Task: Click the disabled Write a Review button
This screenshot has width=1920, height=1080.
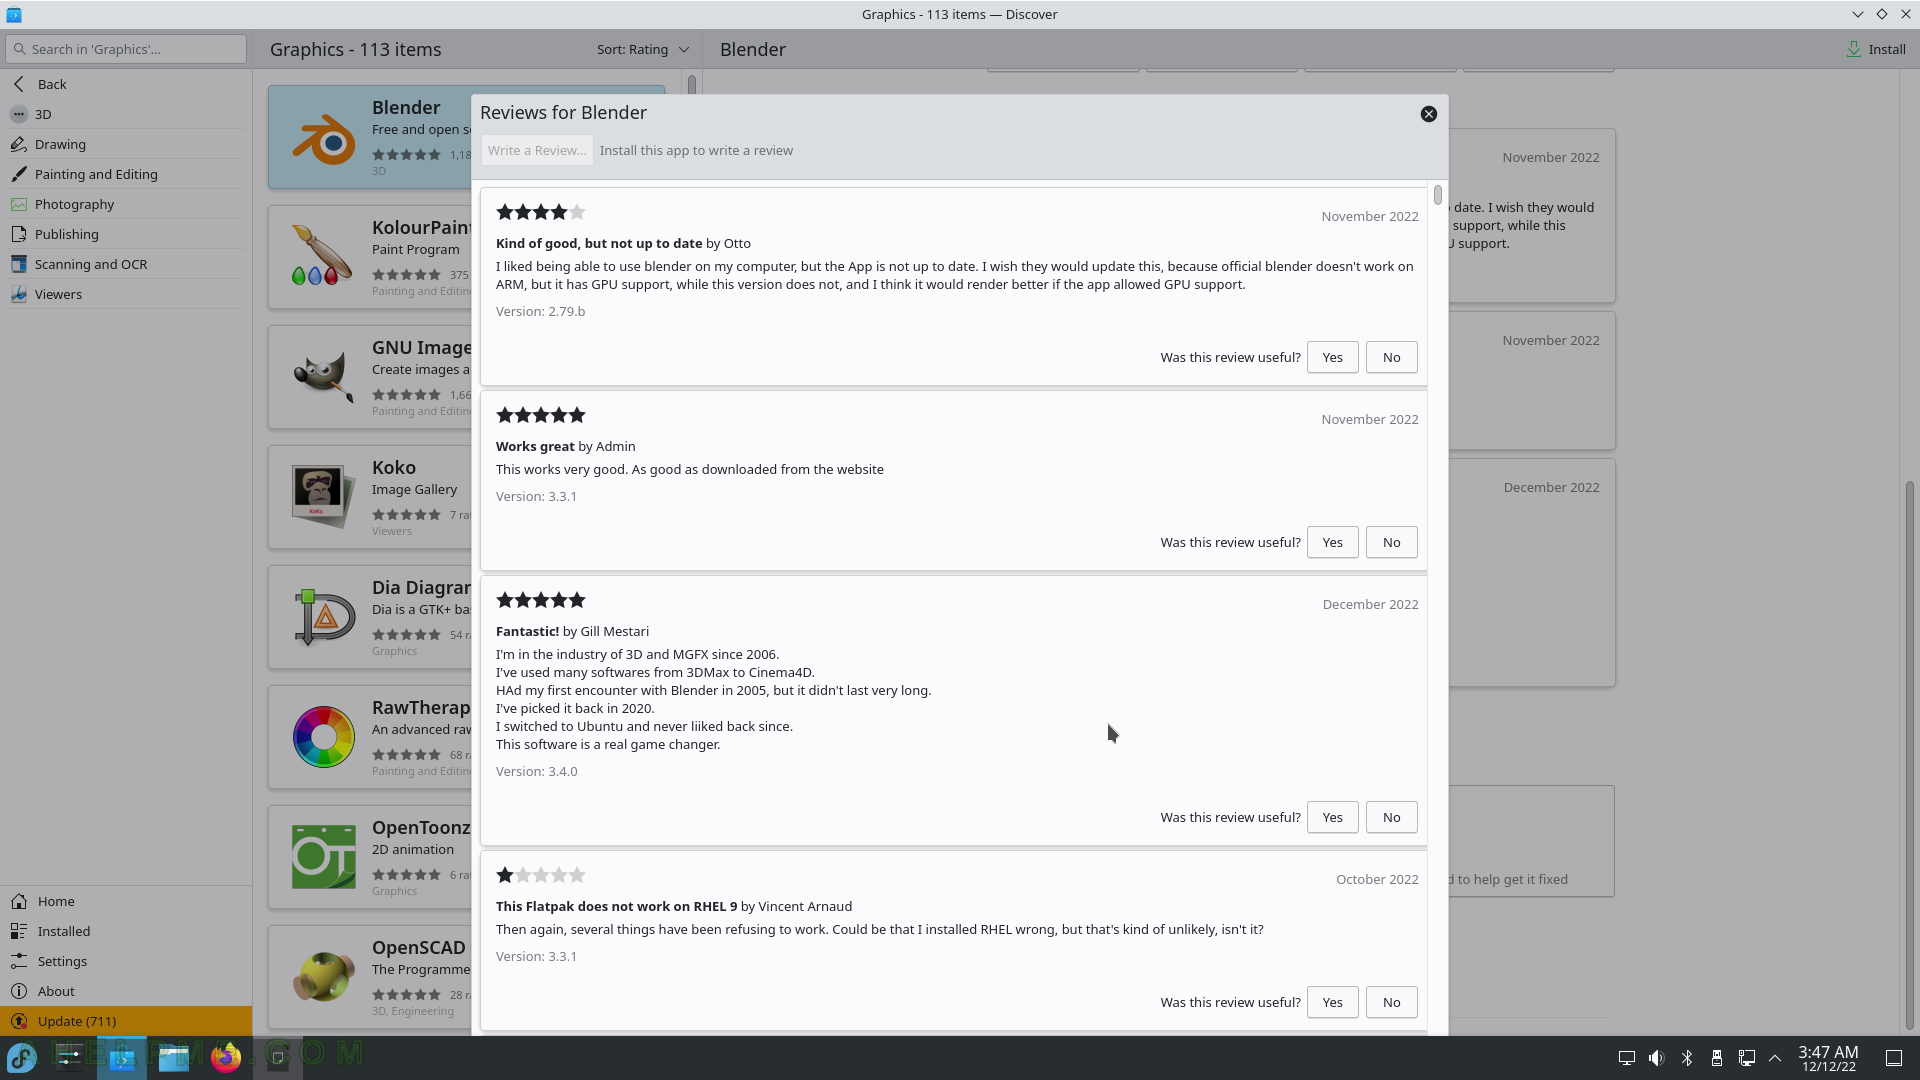Action: pos(537,150)
